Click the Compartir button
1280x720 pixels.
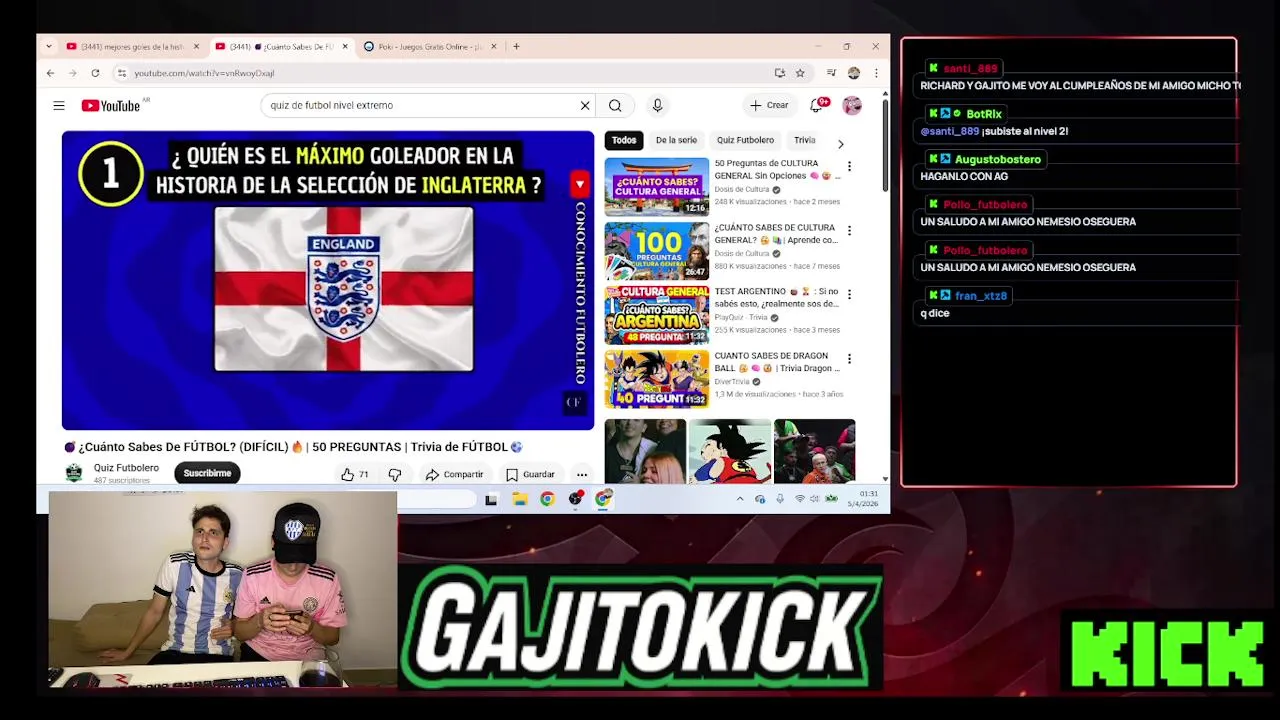[454, 475]
